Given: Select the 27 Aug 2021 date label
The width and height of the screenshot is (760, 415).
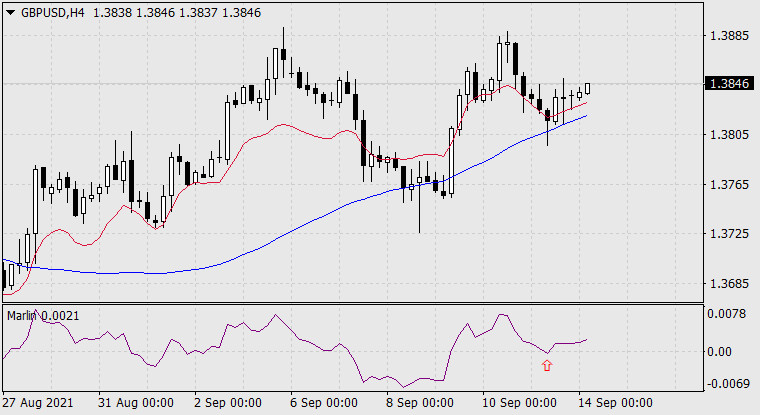Looking at the screenshot, I should tap(39, 402).
